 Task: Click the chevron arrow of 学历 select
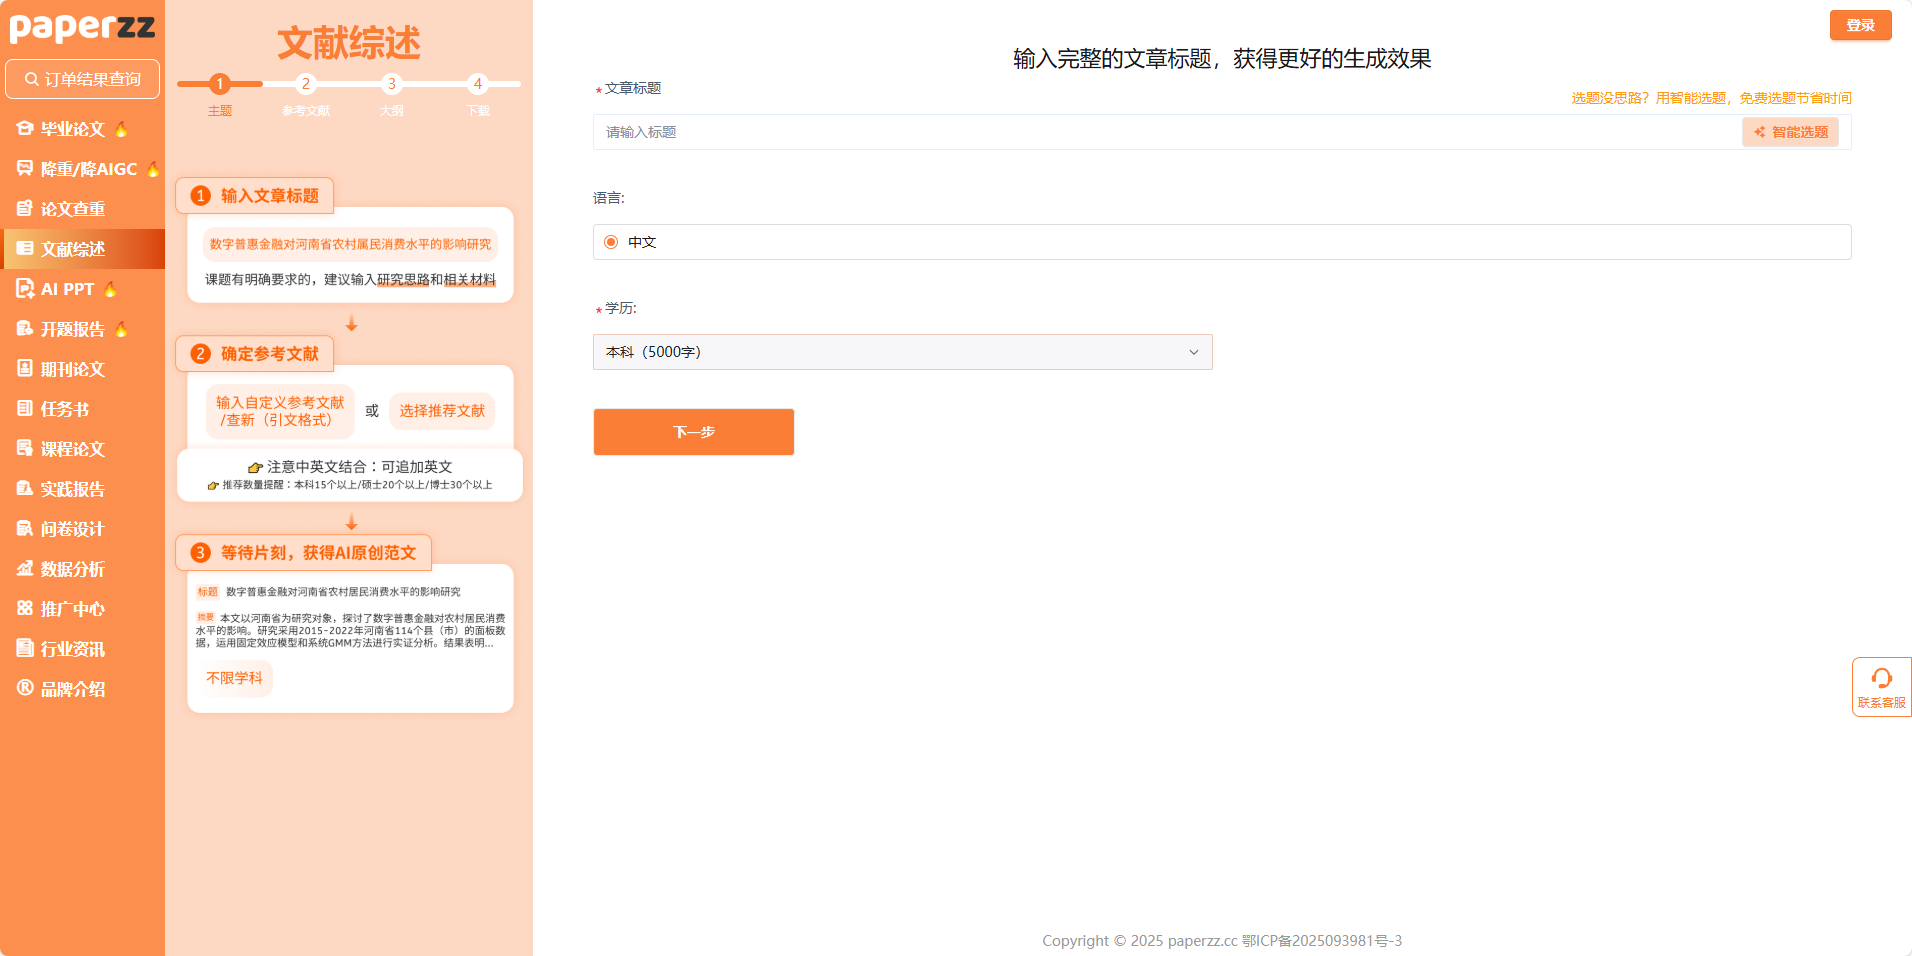click(1193, 352)
